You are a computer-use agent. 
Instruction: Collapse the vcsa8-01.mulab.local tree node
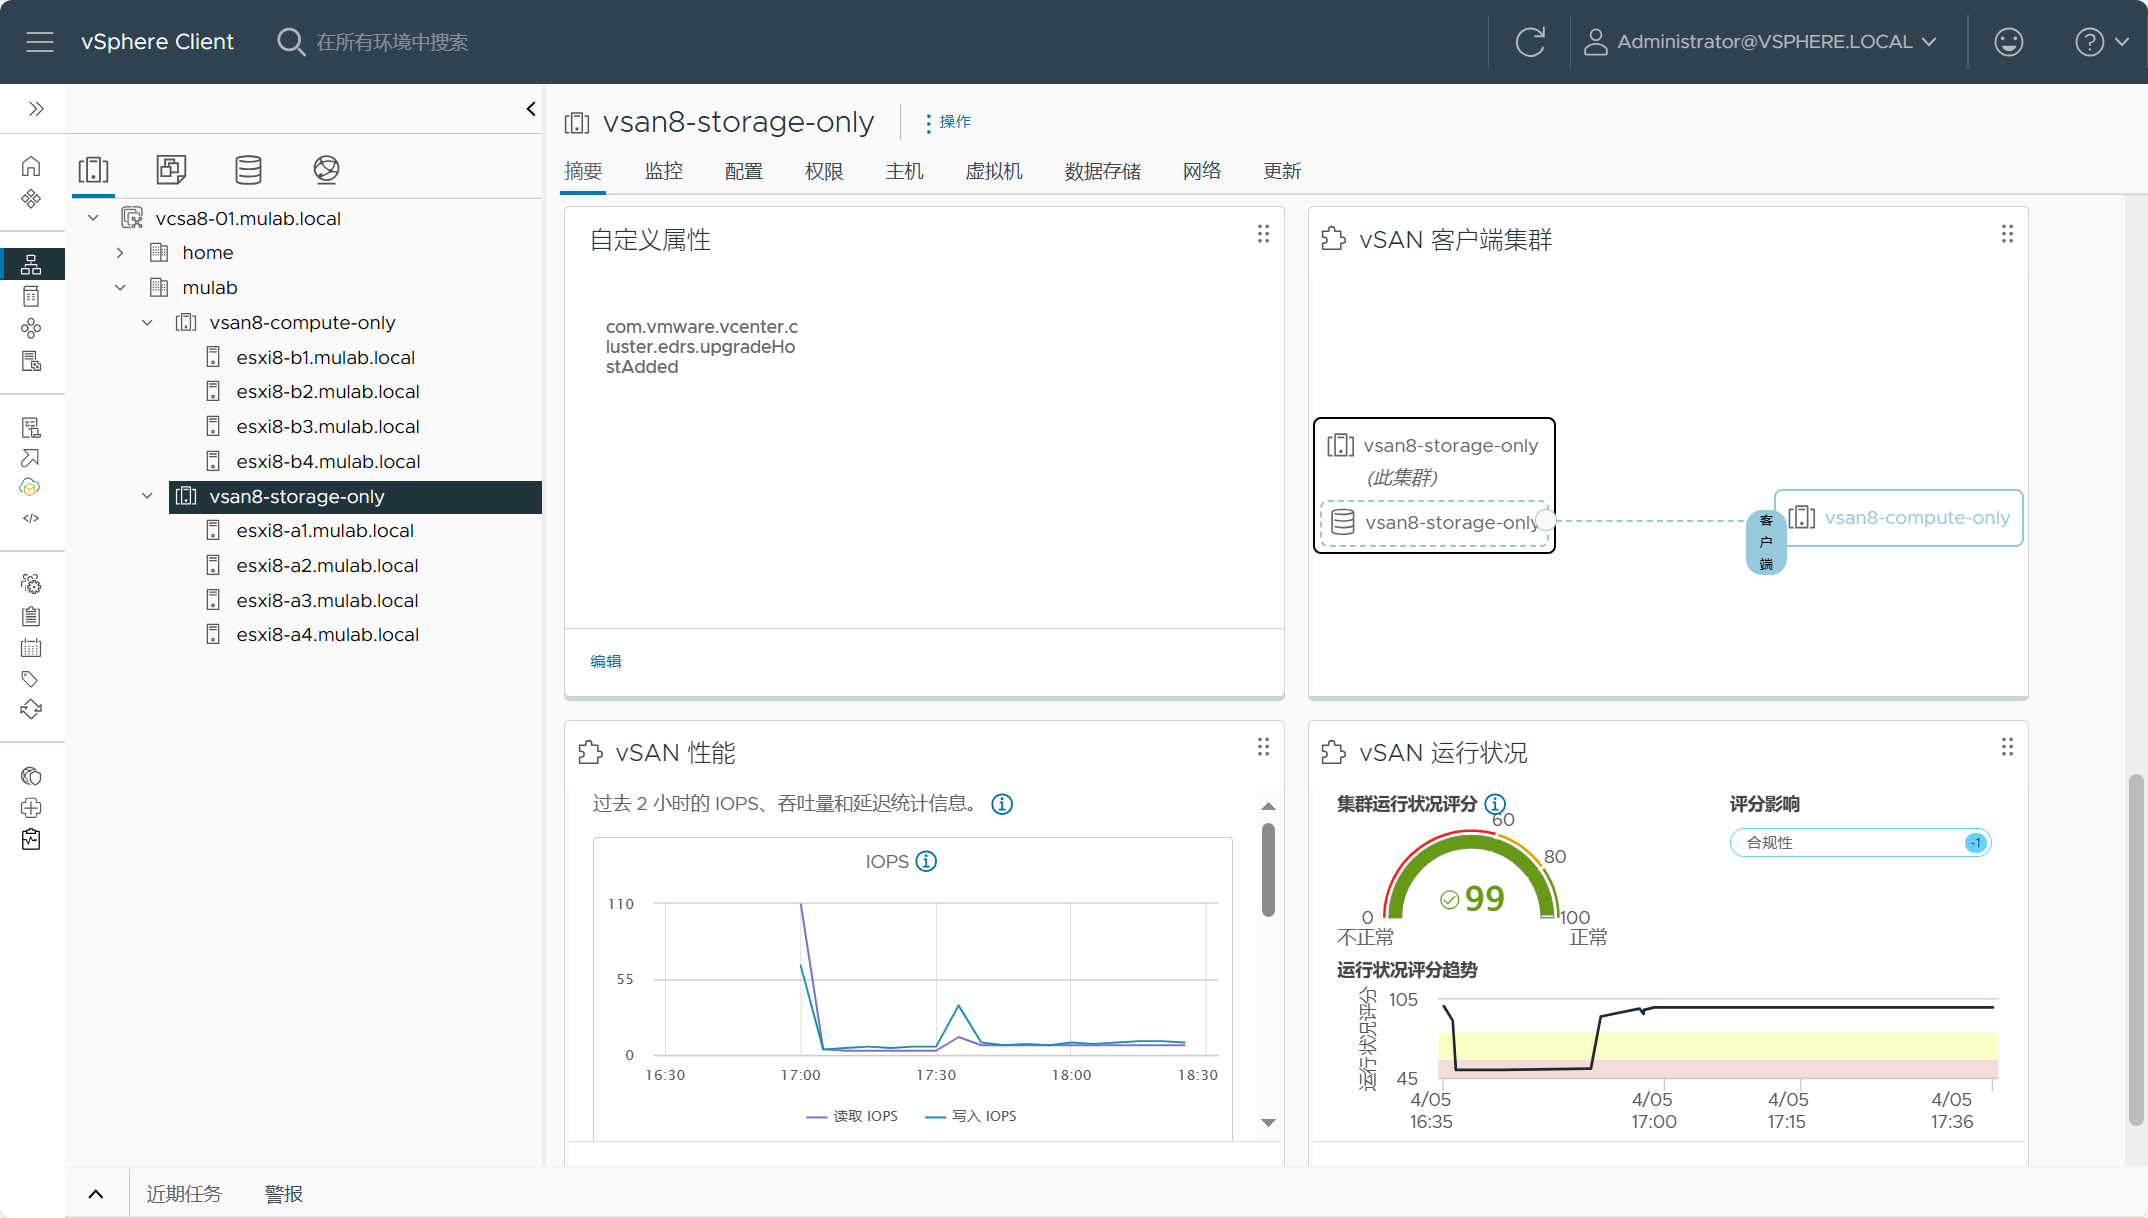point(93,218)
